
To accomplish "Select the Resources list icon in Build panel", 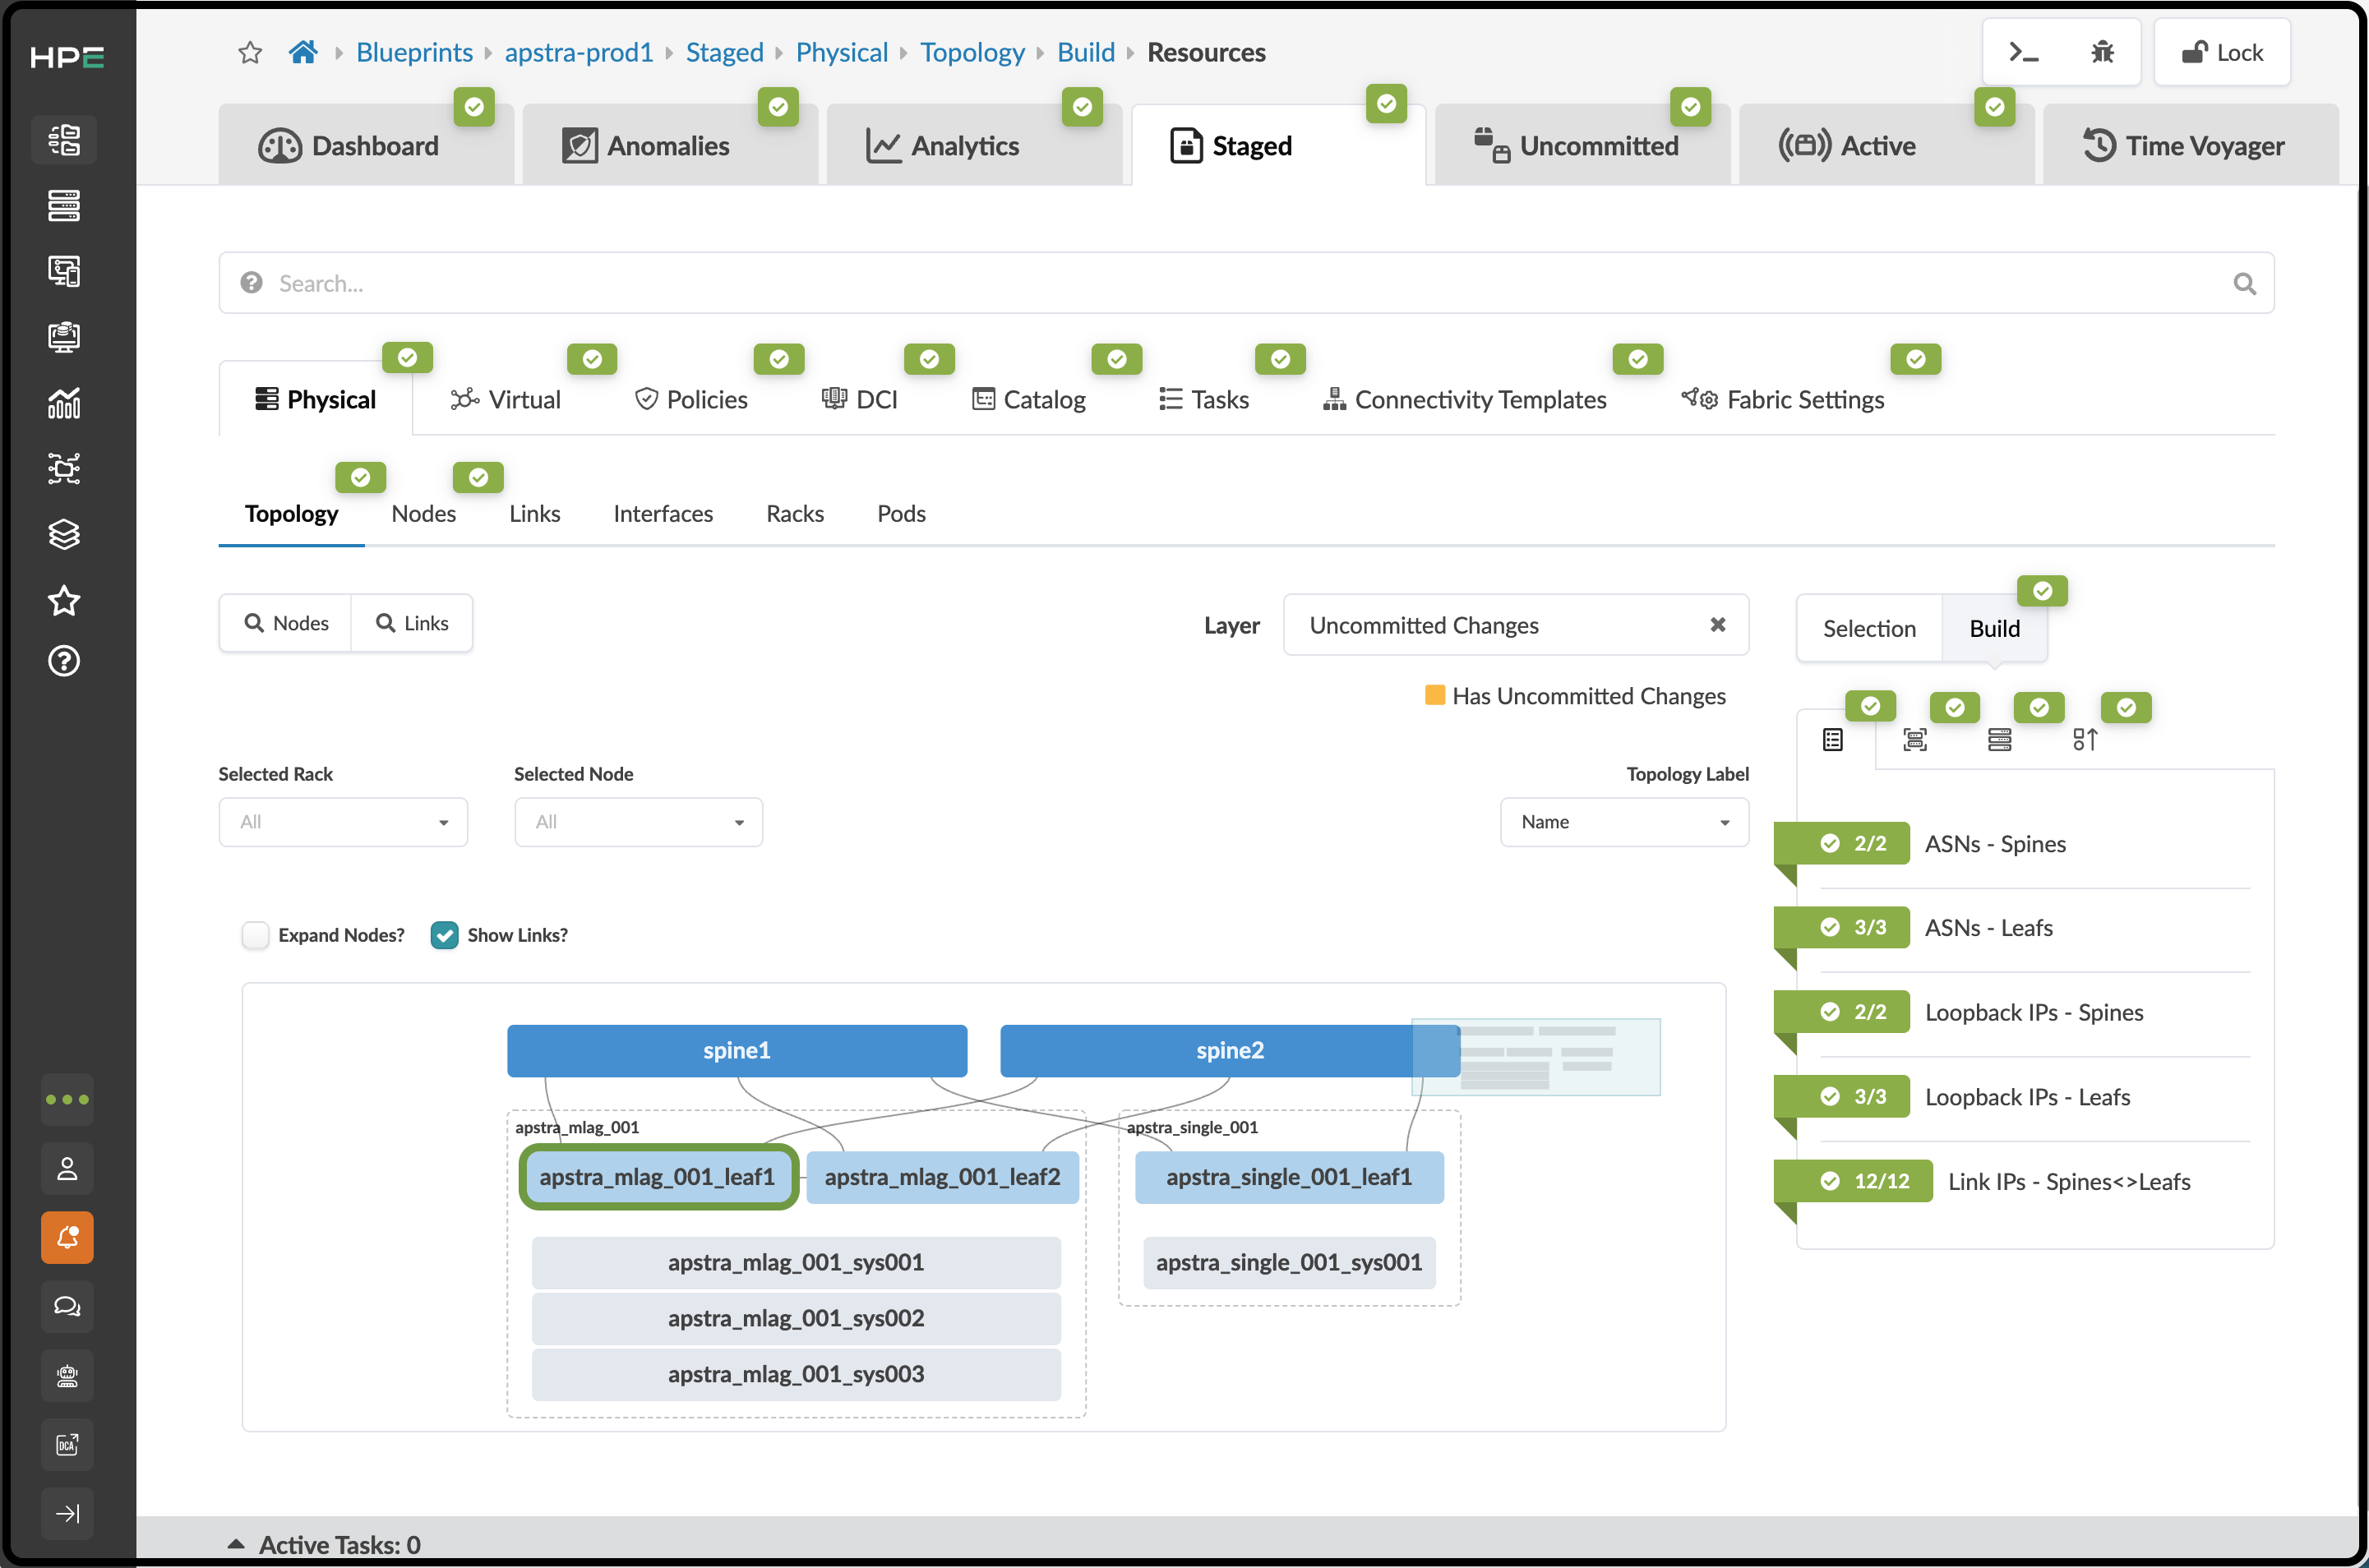I will point(1832,740).
